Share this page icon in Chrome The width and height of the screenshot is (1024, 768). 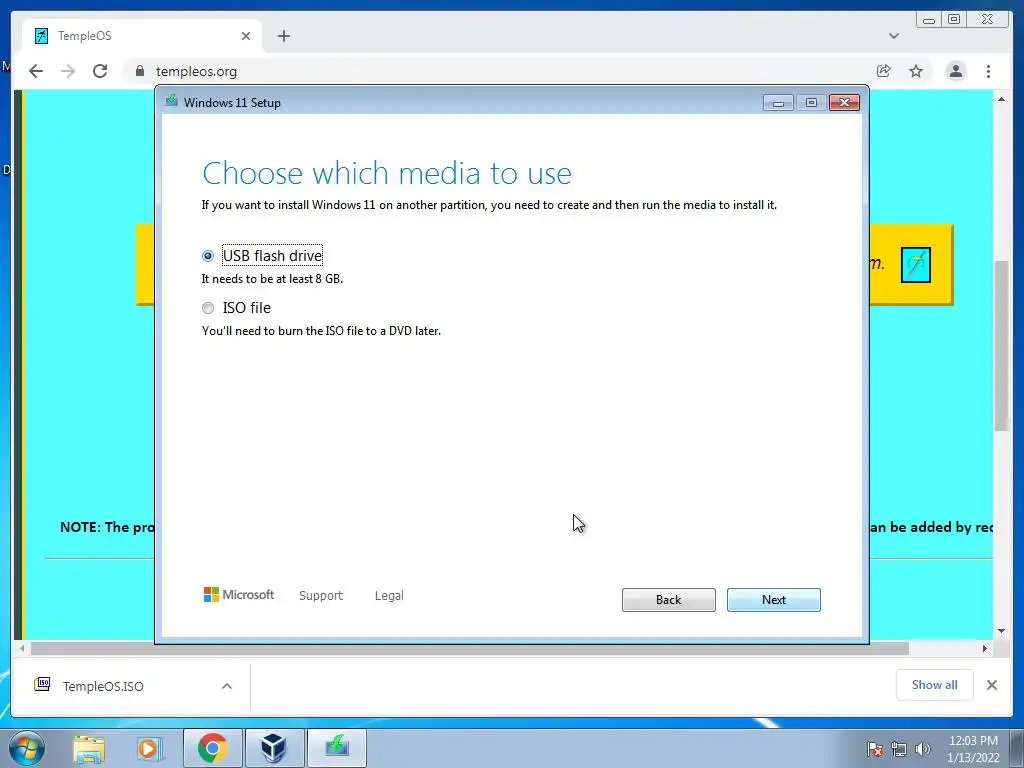[884, 71]
